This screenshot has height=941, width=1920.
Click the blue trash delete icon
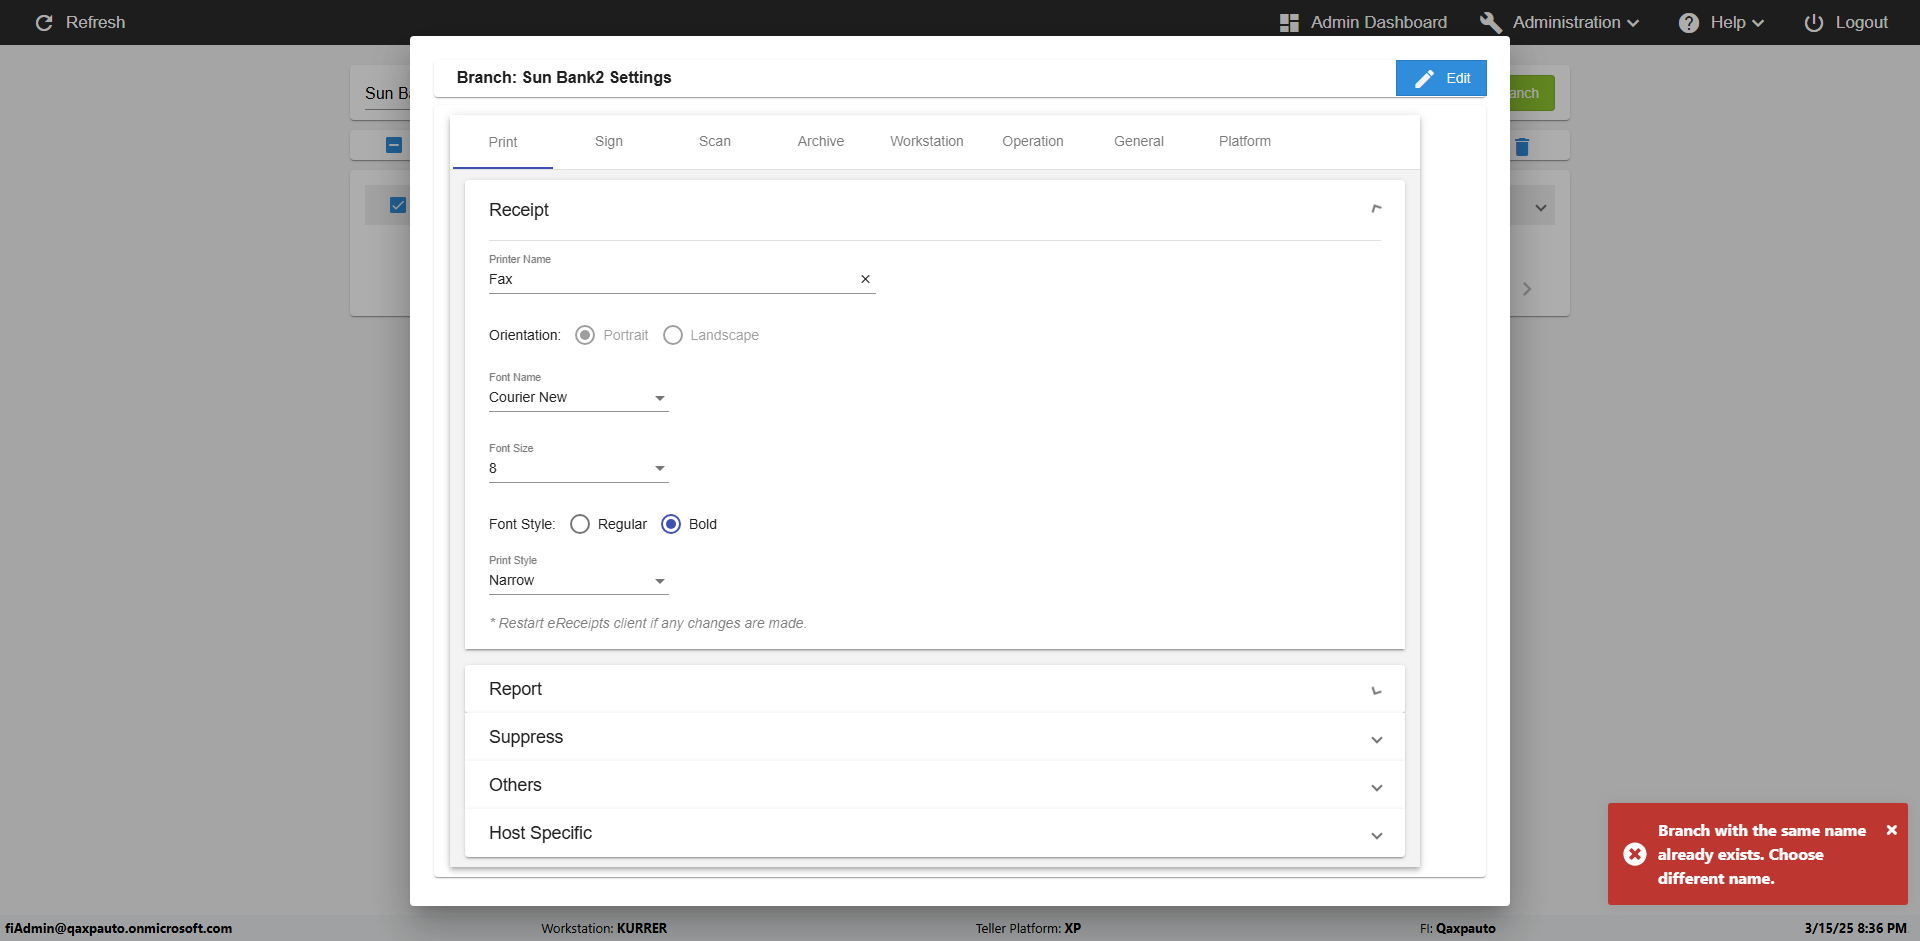tap(1522, 147)
